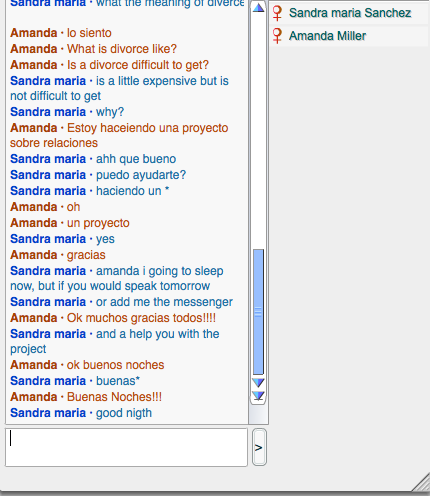Click the empty scrollbar track above the thumb
Image resolution: width=430 pixels, height=496 pixels.
(258, 132)
